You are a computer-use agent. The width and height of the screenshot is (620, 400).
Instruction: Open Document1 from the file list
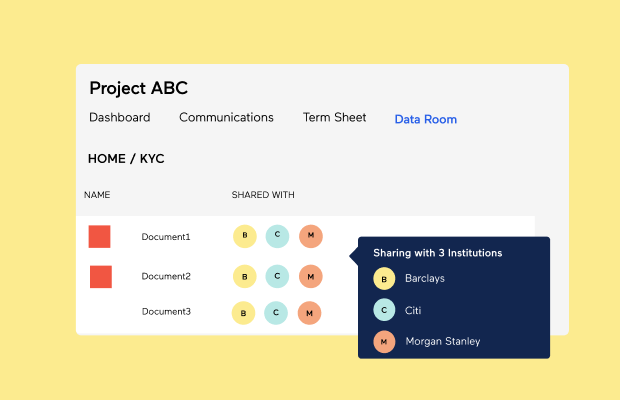click(x=166, y=237)
